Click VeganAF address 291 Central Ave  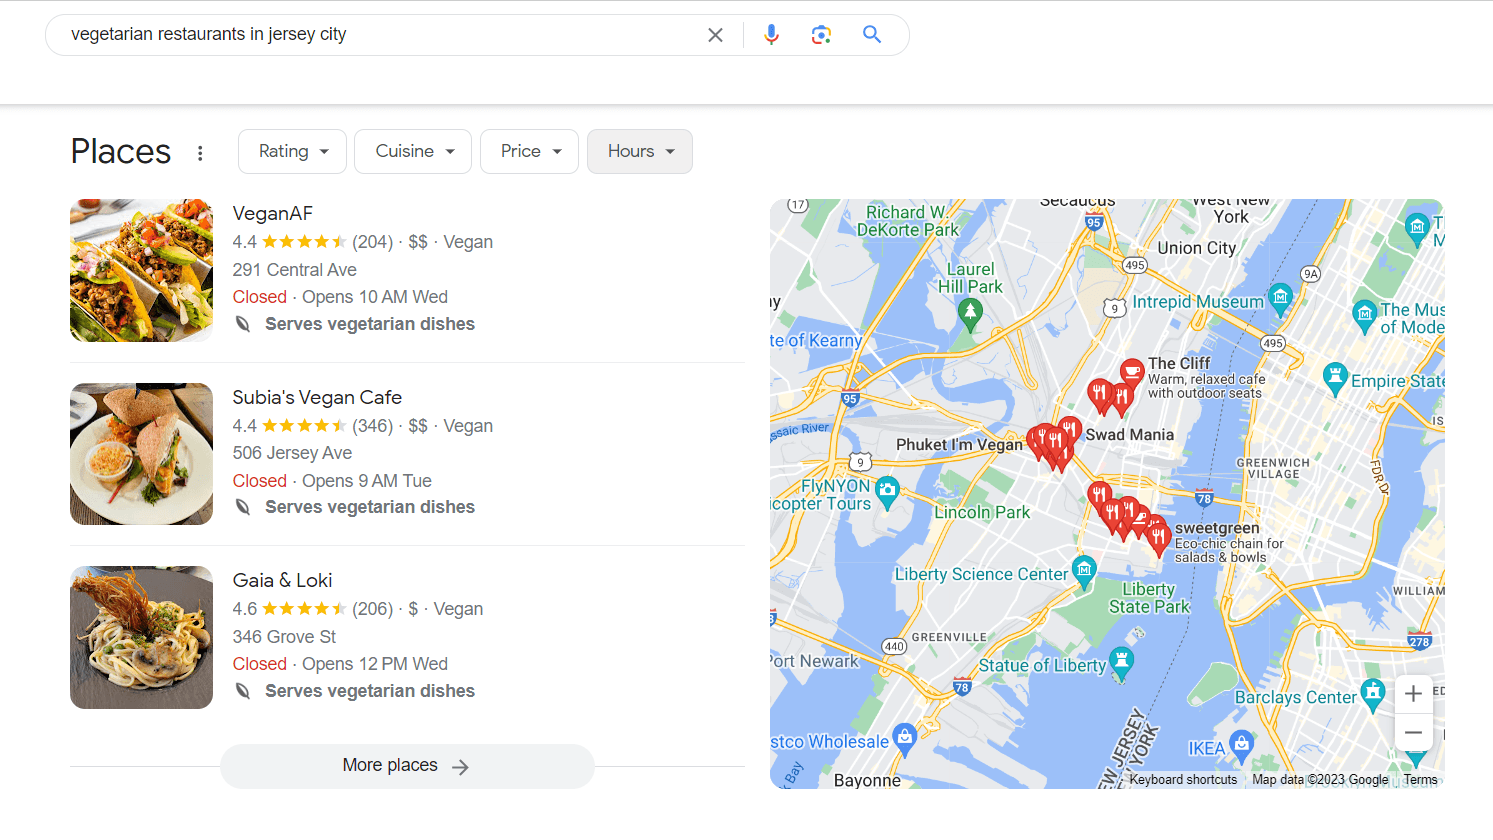point(294,270)
